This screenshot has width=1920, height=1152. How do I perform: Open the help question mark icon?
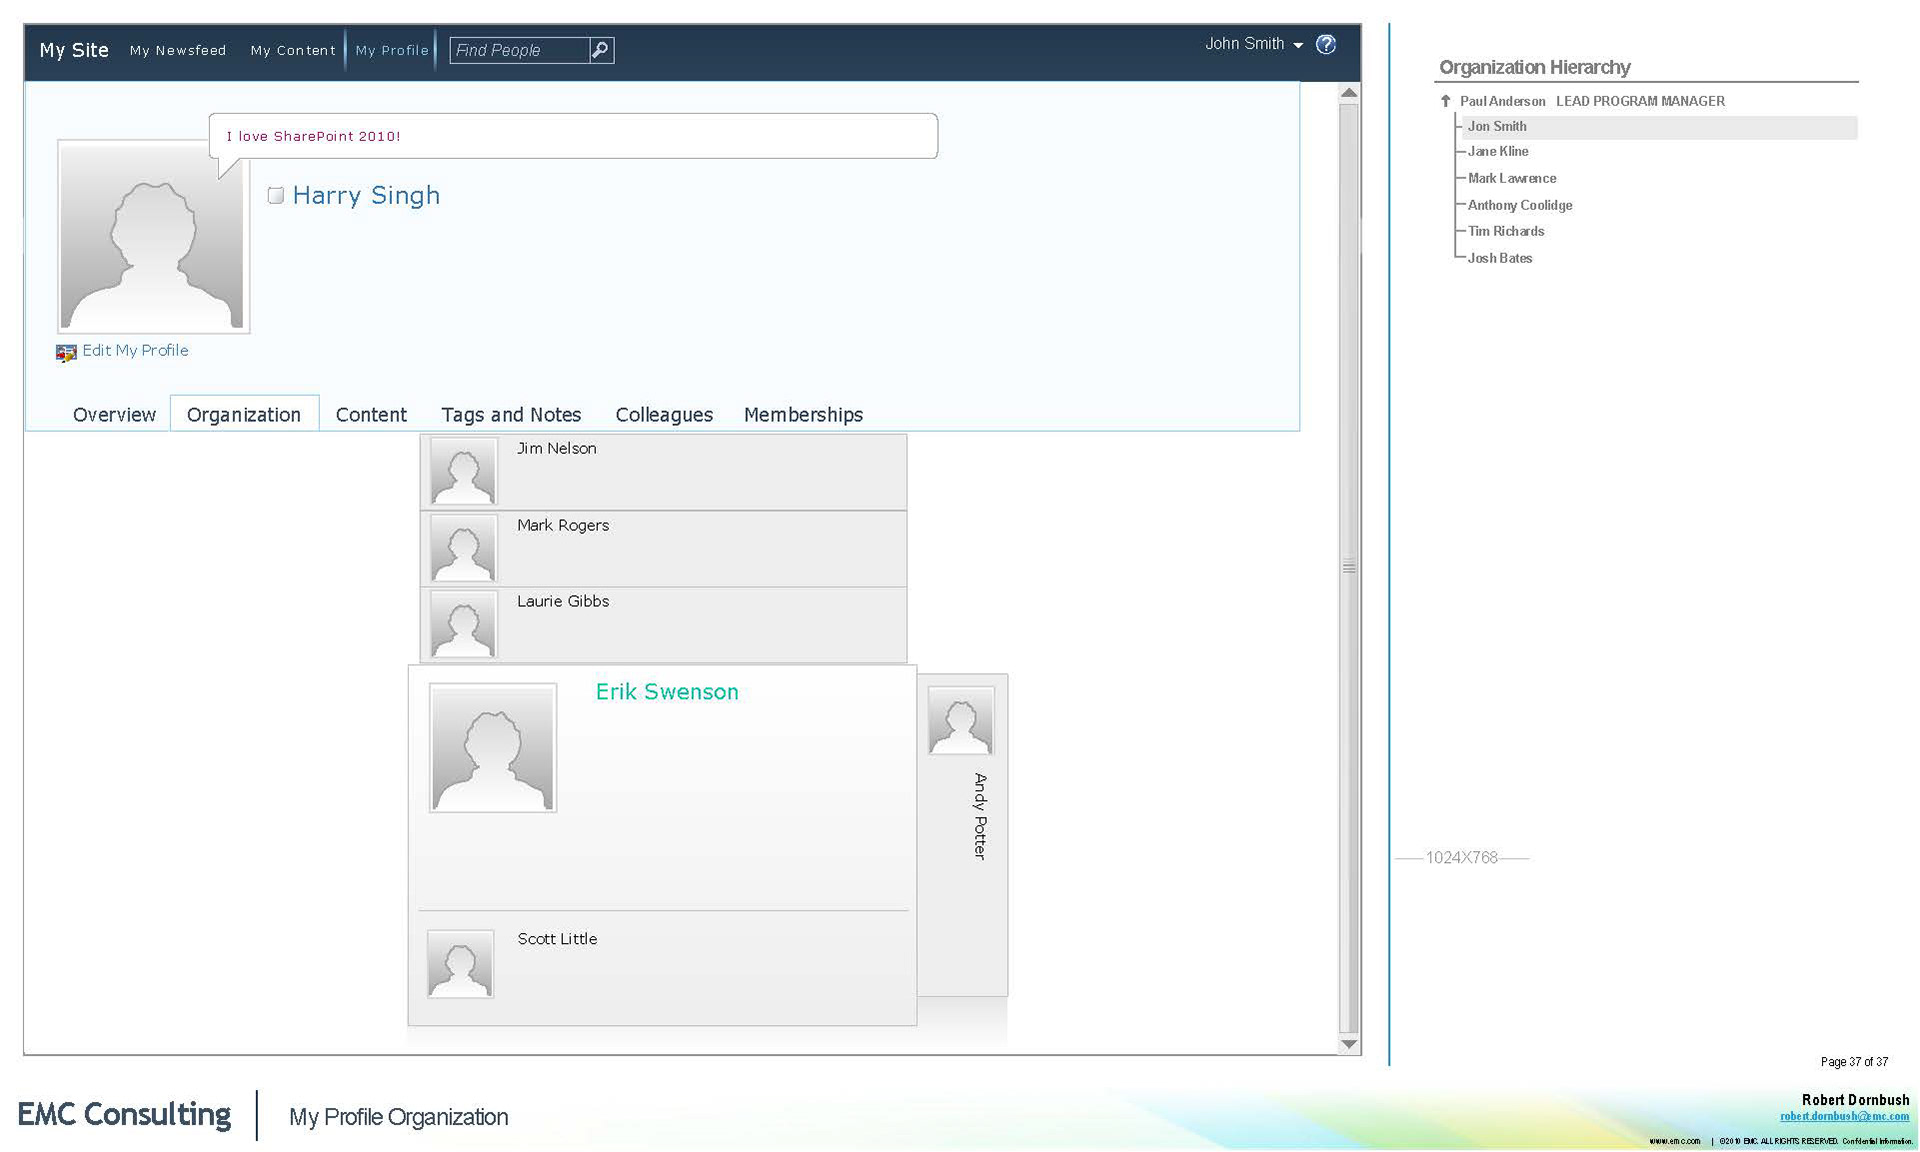coord(1326,45)
